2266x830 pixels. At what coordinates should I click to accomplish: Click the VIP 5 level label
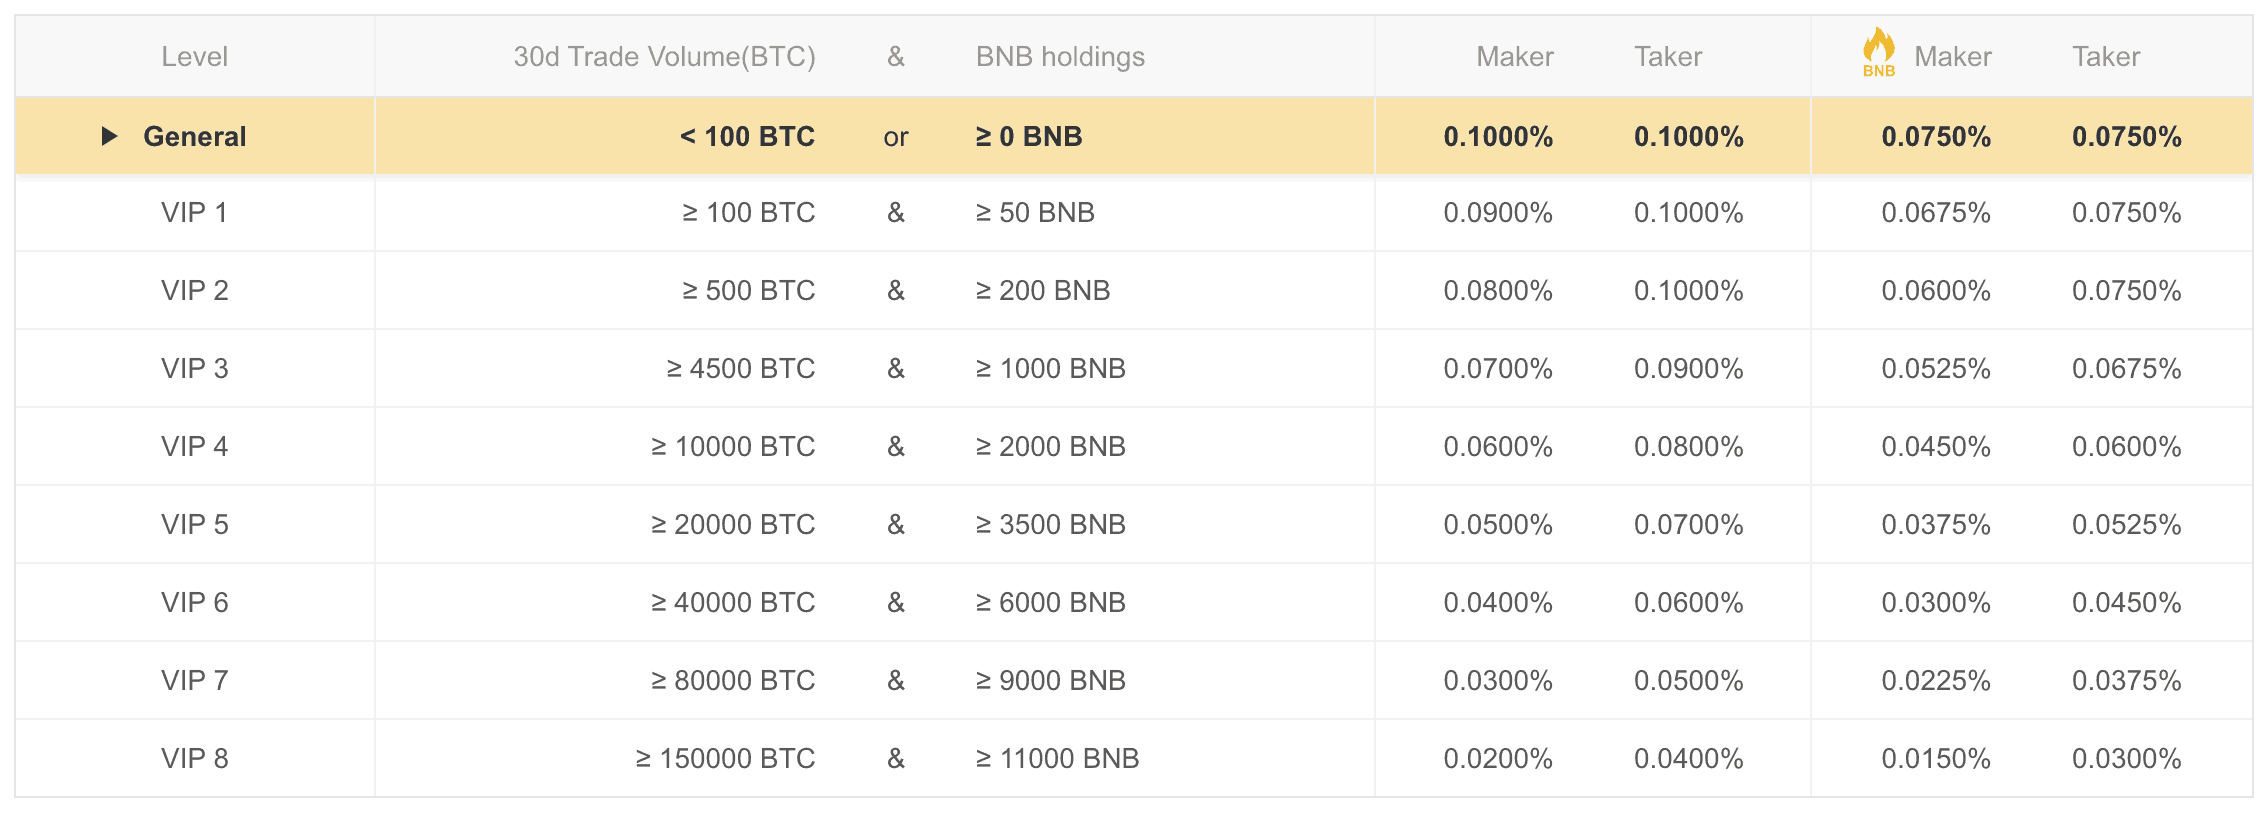(194, 525)
